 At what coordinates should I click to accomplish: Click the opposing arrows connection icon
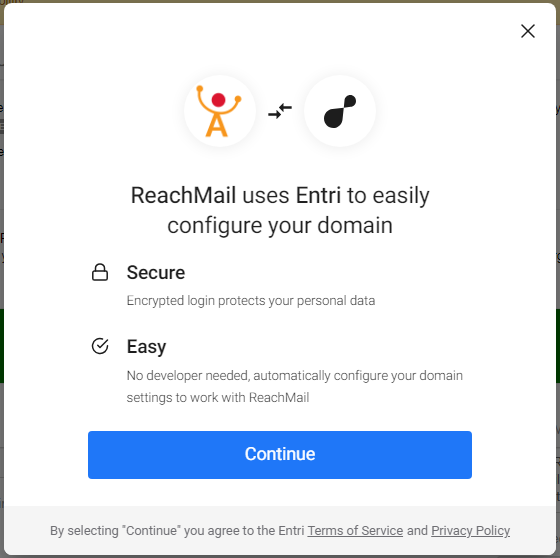[280, 111]
